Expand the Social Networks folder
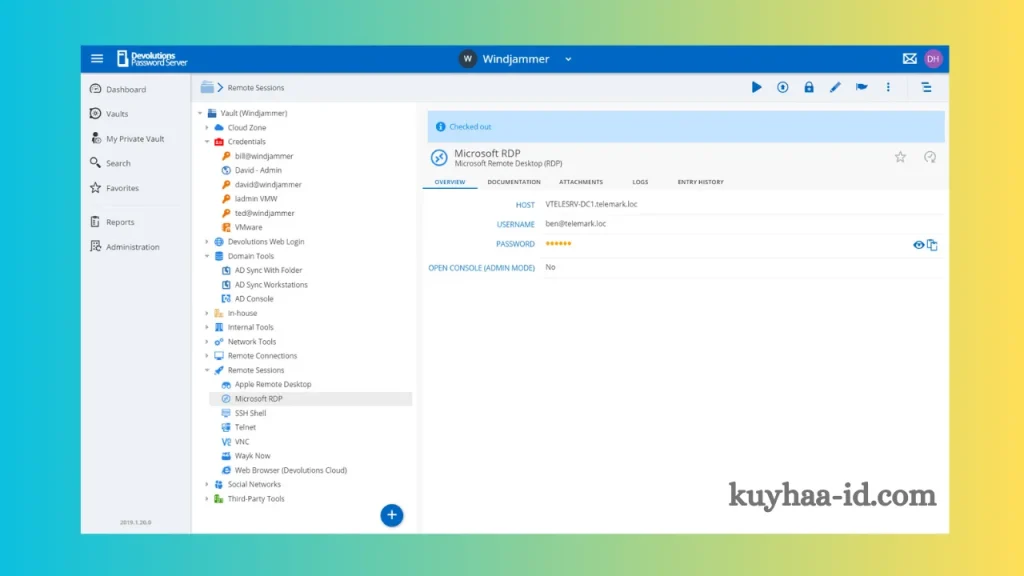The width and height of the screenshot is (1024, 576). (207, 485)
